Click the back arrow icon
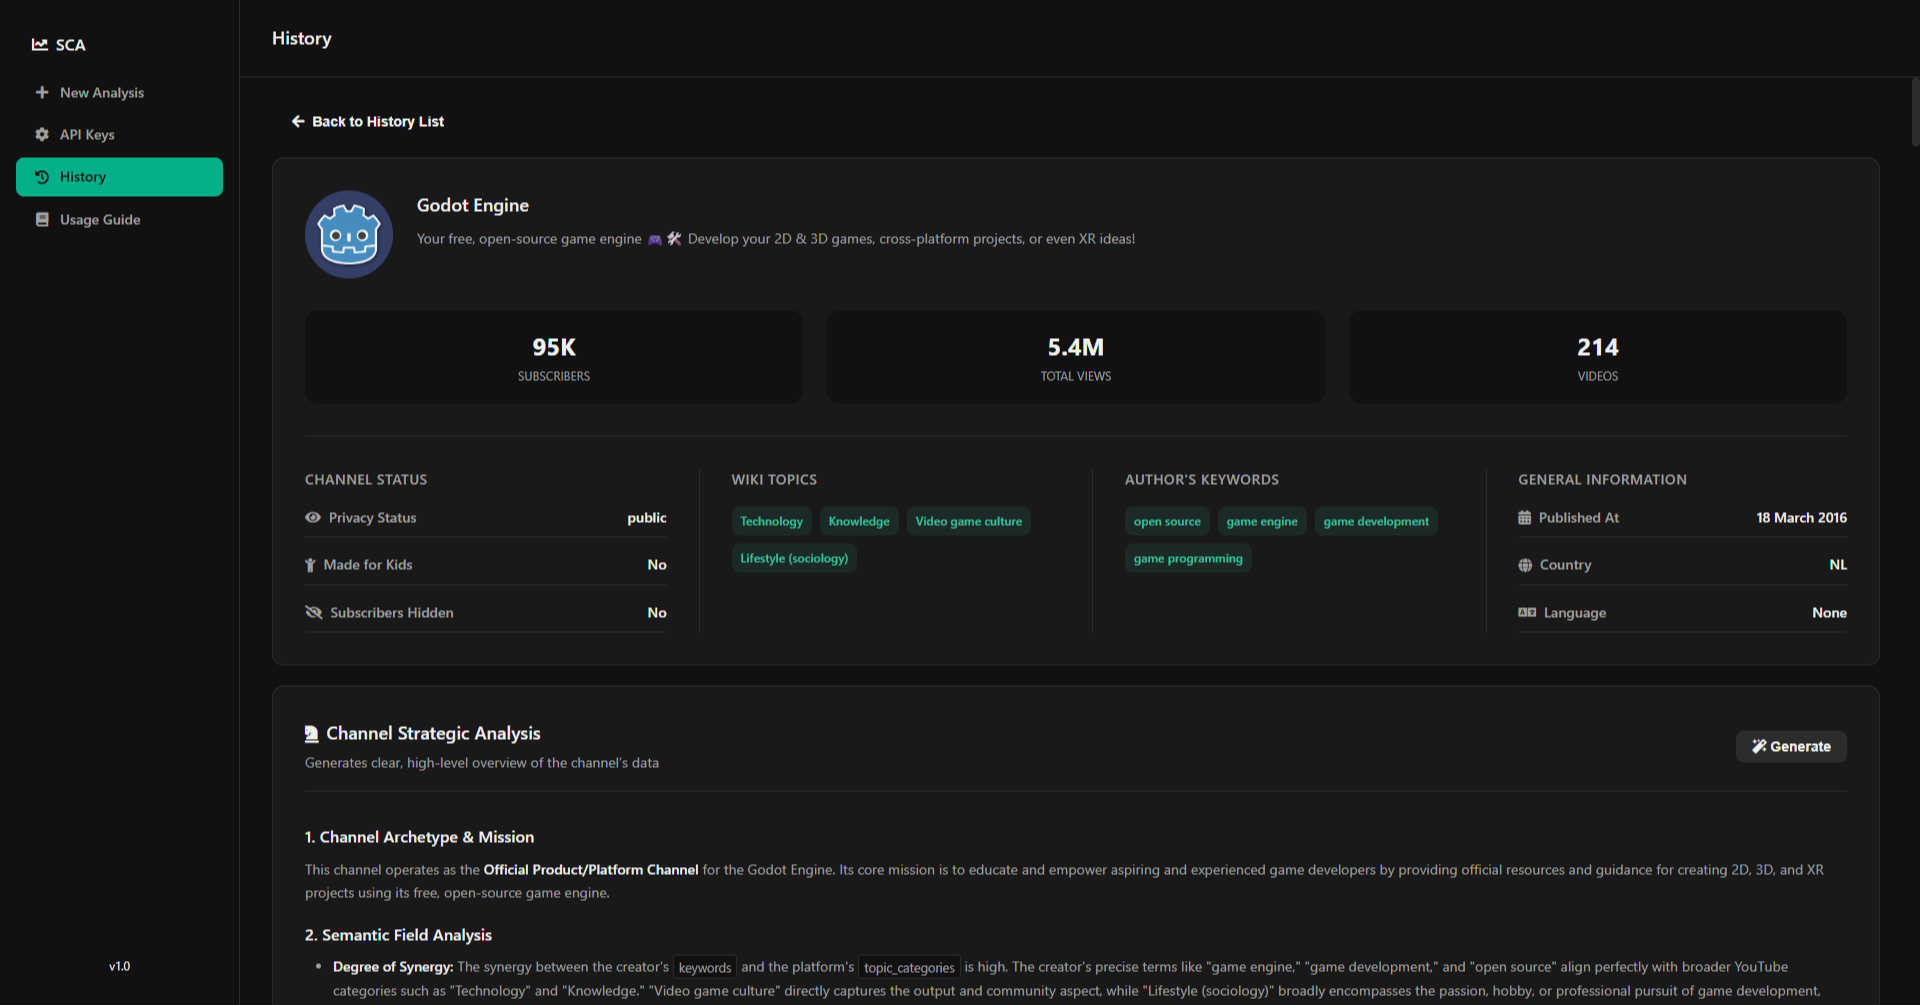This screenshot has width=1920, height=1005. click(298, 121)
